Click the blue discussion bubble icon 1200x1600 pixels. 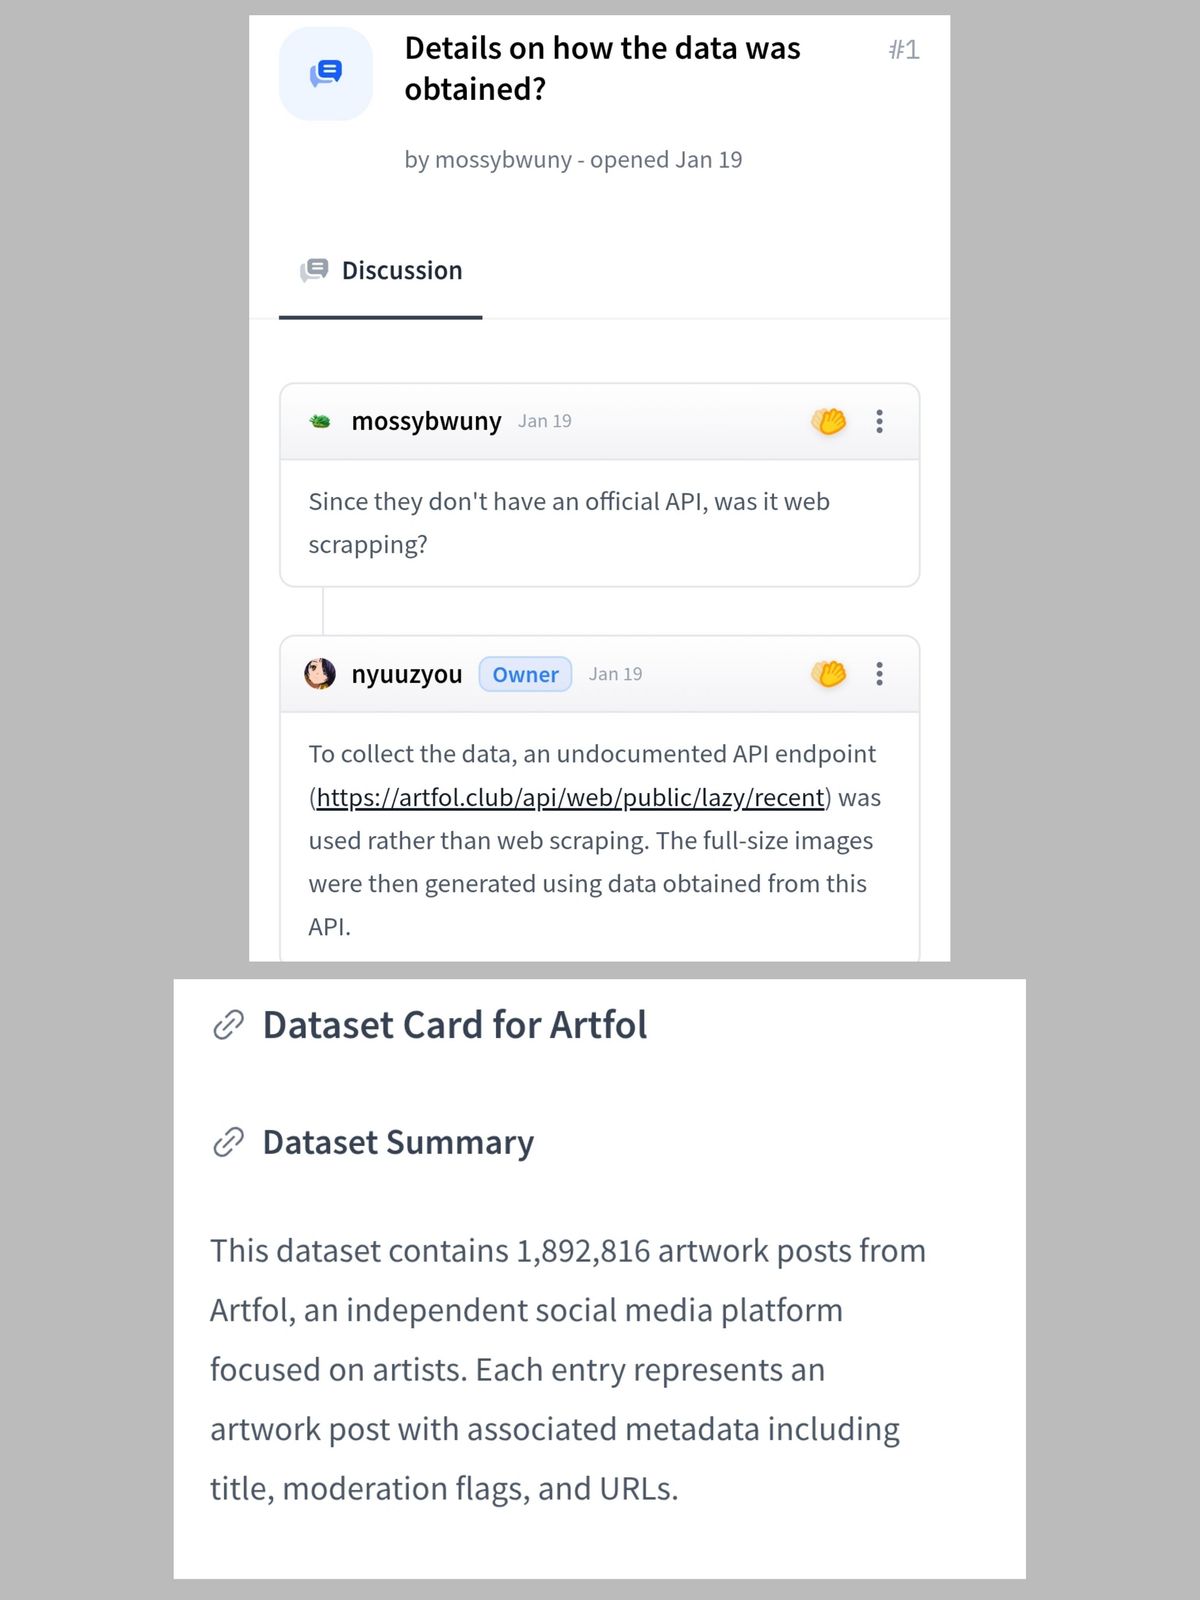click(326, 73)
